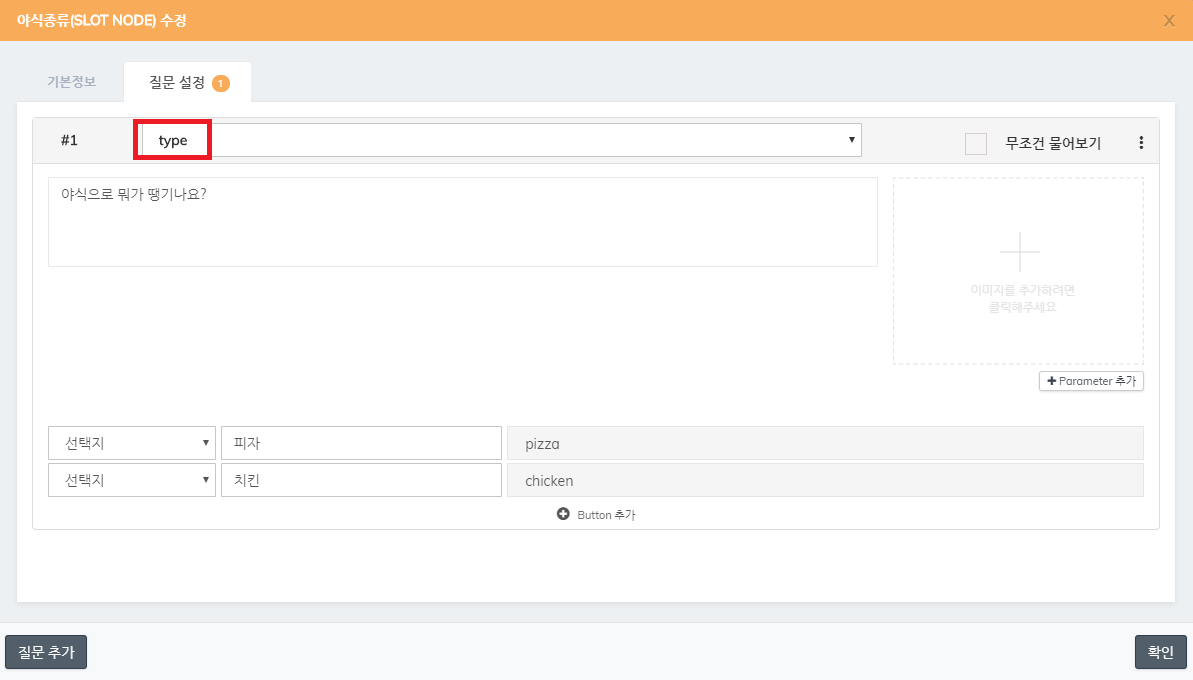The height and width of the screenshot is (680, 1193).
Task: Click the question text area 야식으로 뭐가 땡기나요?
Action: 463,222
